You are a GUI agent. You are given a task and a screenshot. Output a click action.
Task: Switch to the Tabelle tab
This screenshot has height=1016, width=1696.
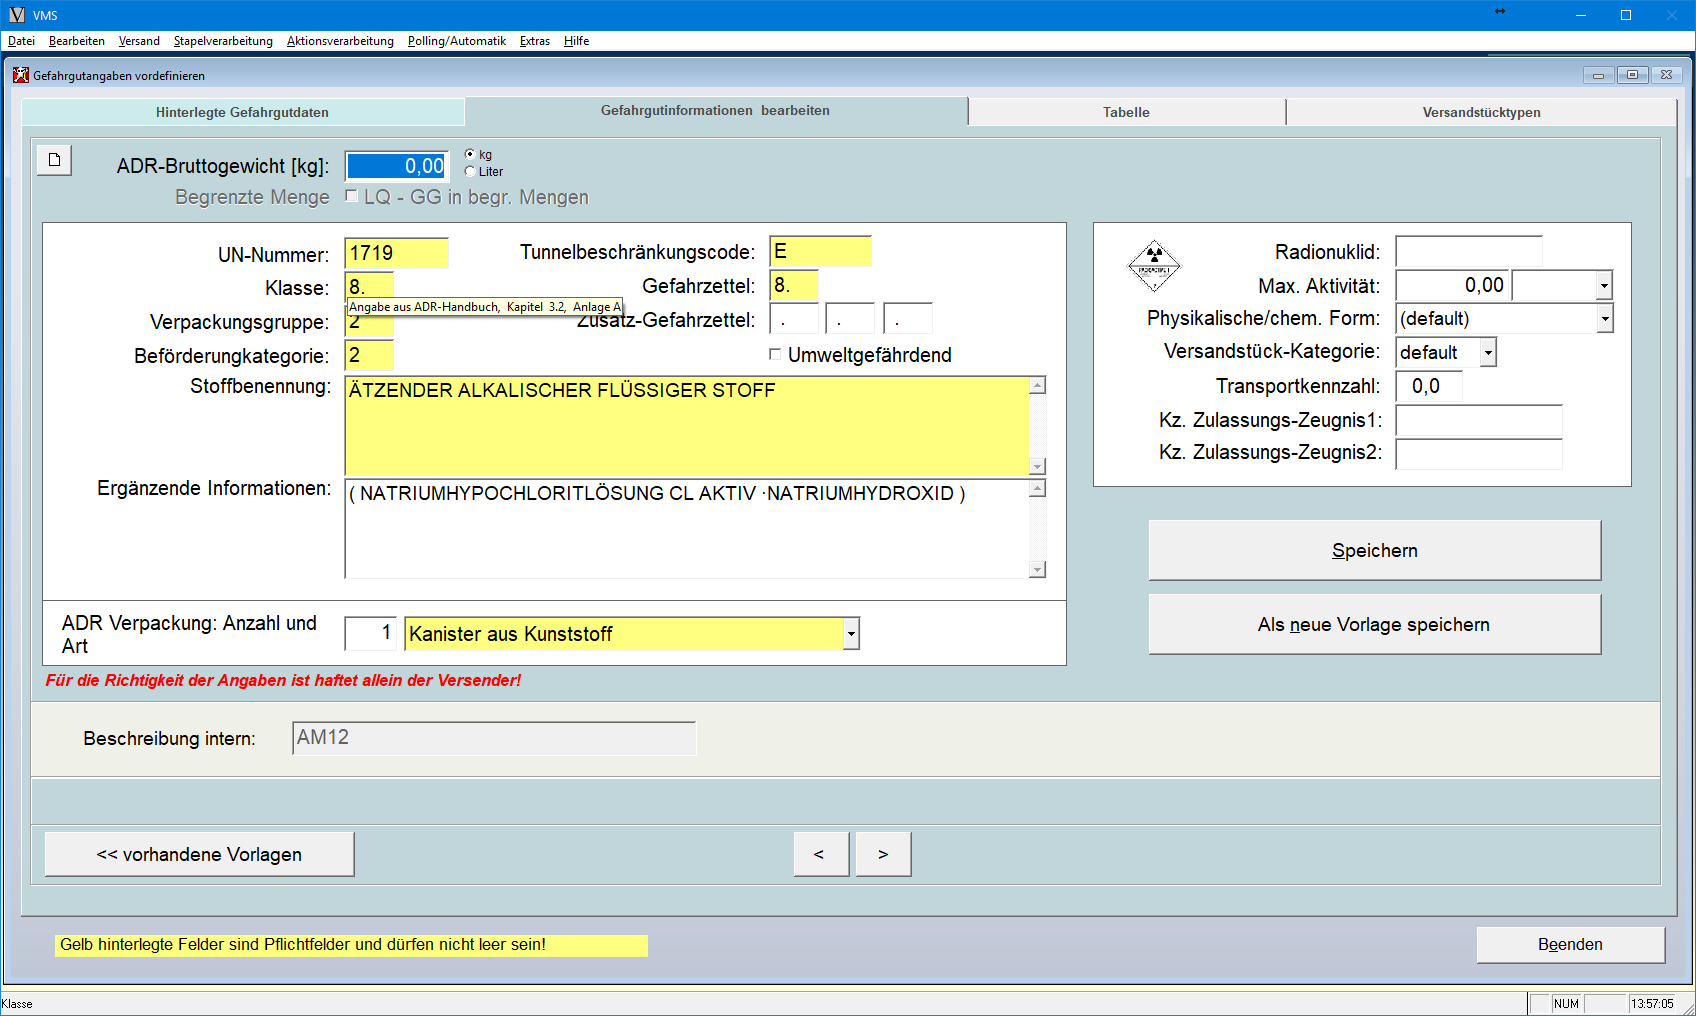1126,112
